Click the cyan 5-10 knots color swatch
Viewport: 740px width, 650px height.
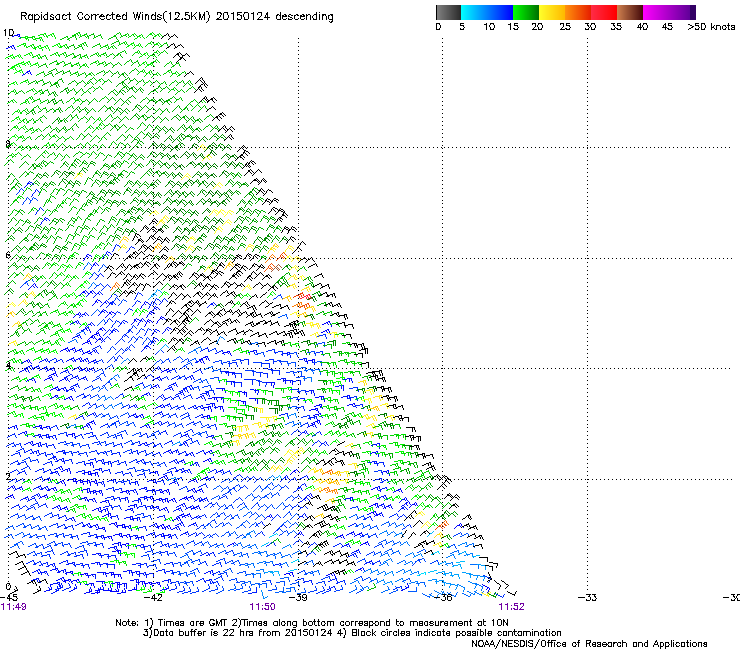pos(474,12)
